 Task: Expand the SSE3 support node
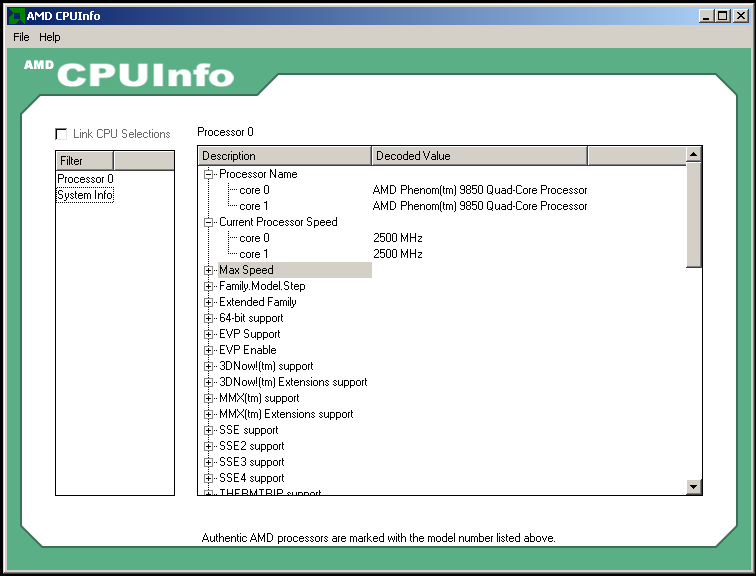tap(208, 462)
